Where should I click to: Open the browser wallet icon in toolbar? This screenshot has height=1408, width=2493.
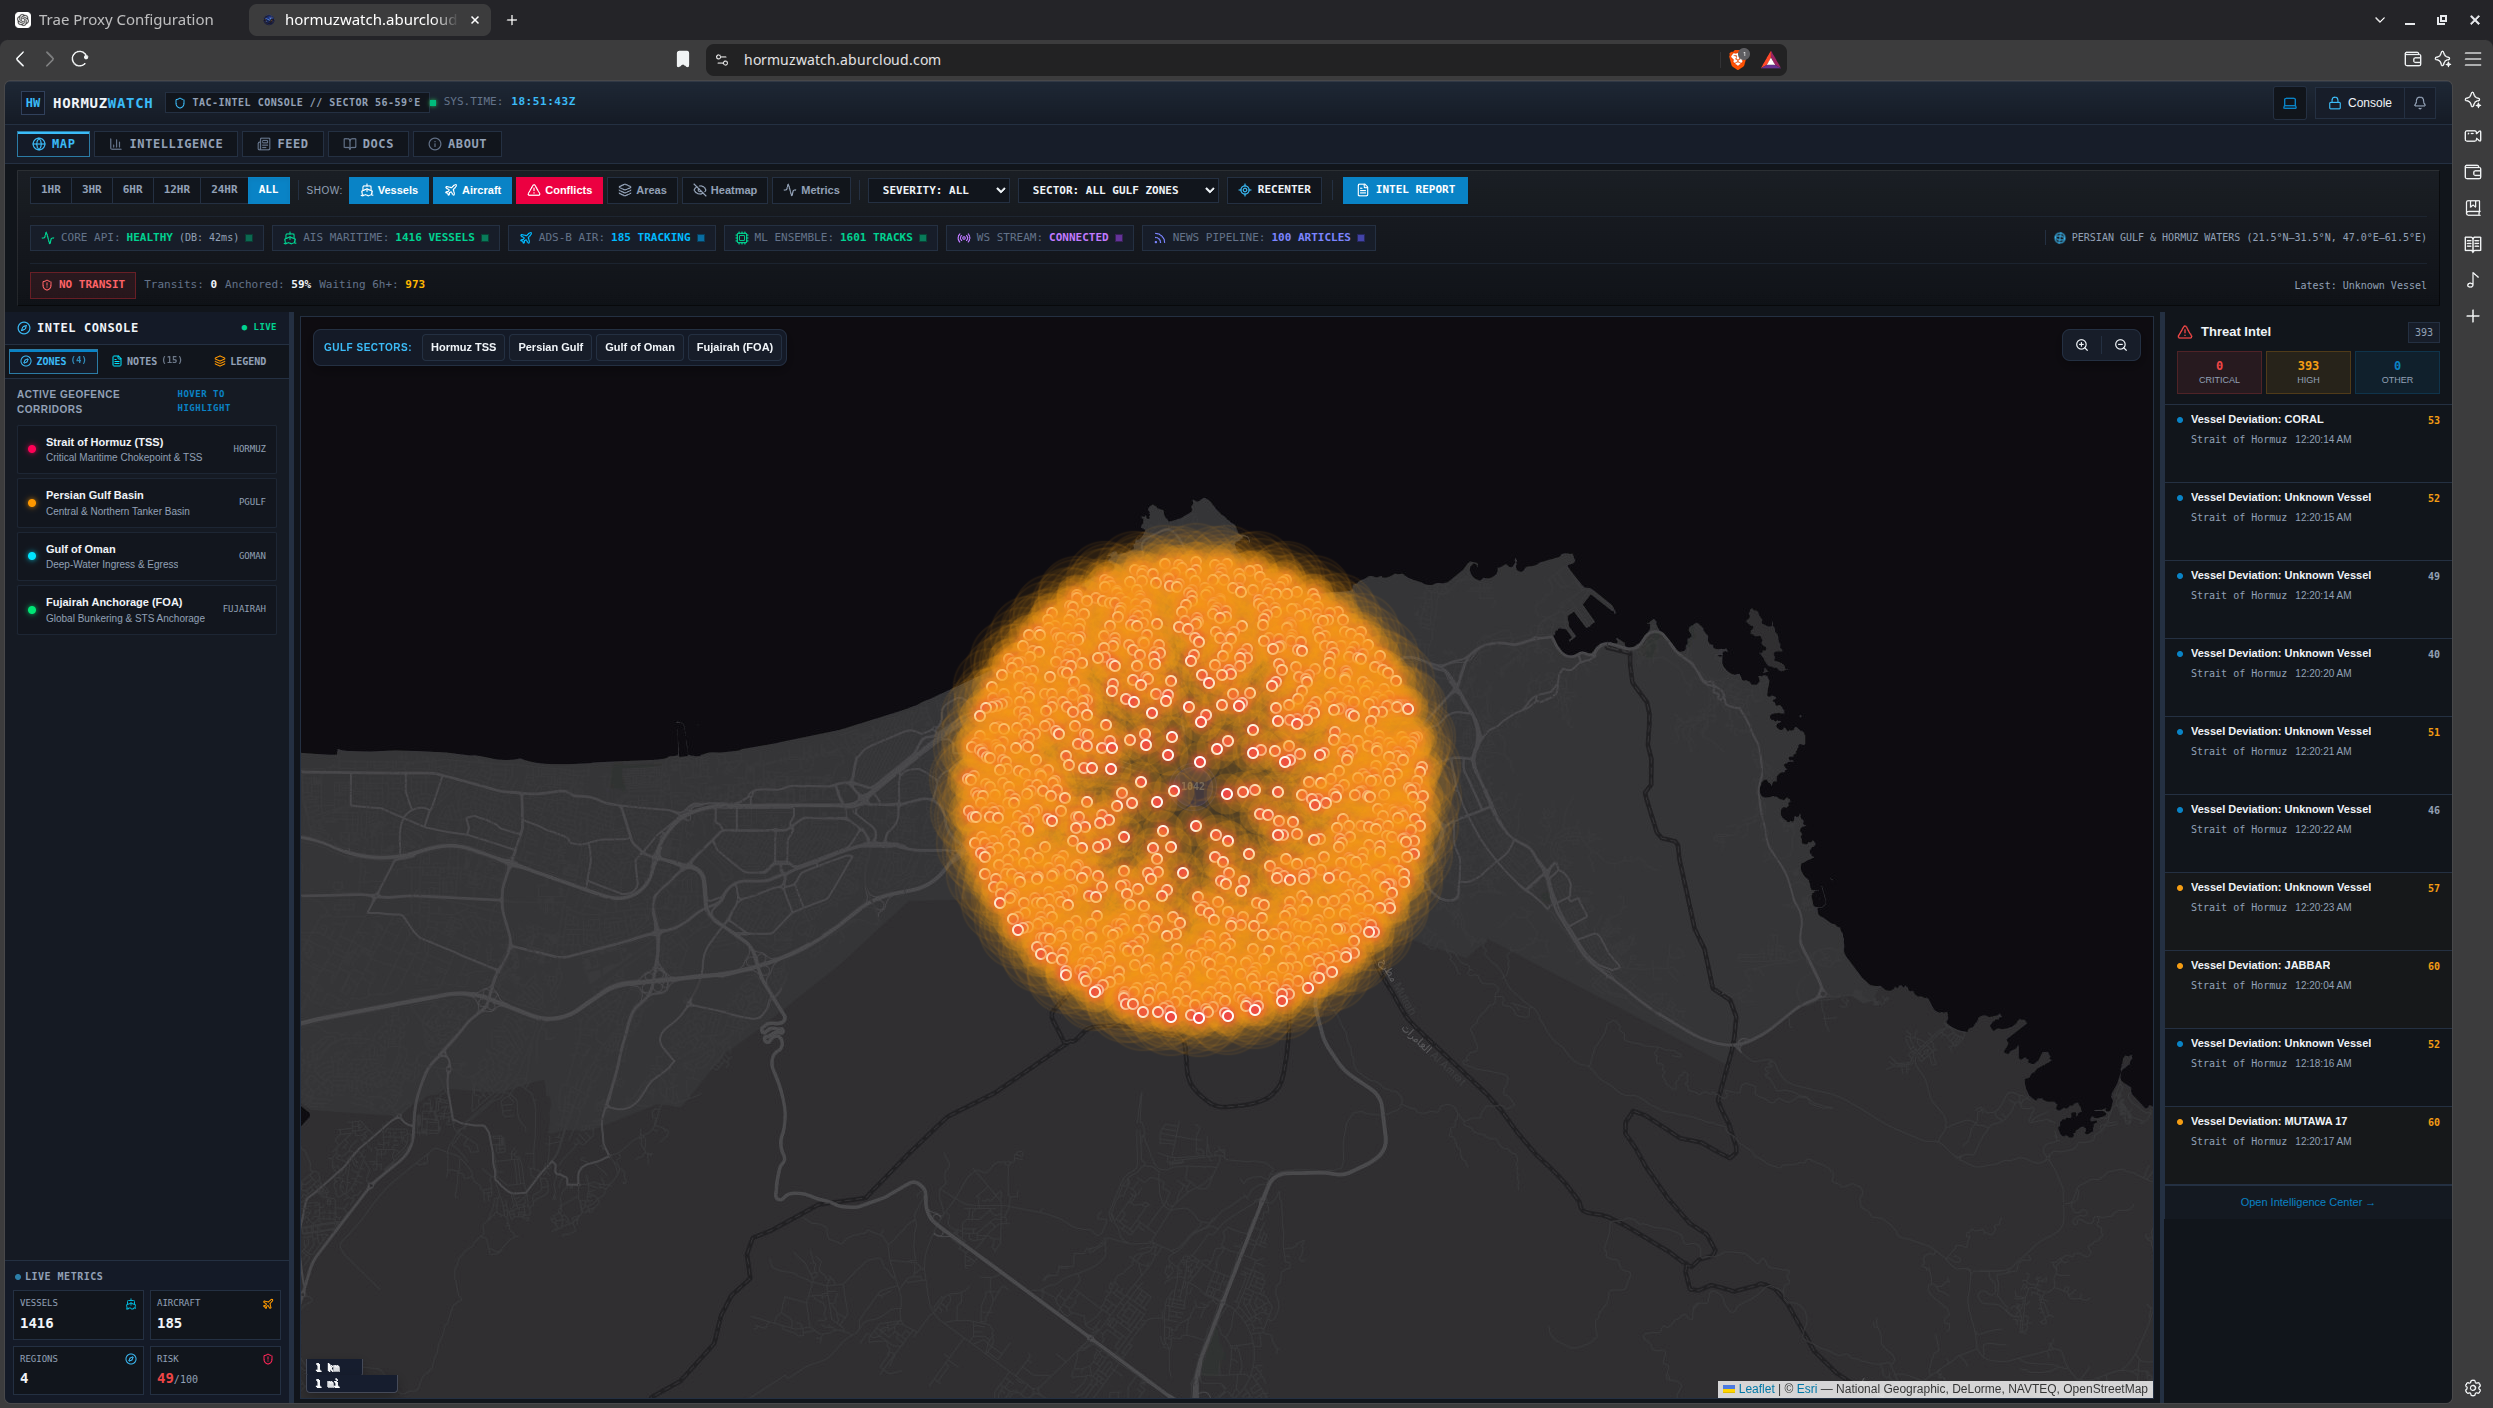pos(2412,60)
